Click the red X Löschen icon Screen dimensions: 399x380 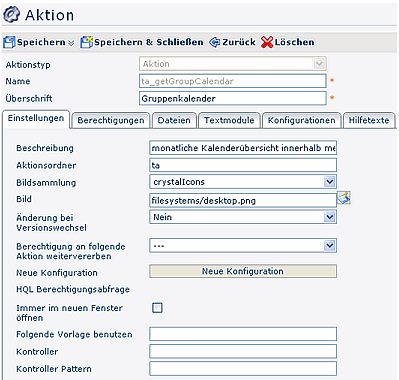coord(267,42)
